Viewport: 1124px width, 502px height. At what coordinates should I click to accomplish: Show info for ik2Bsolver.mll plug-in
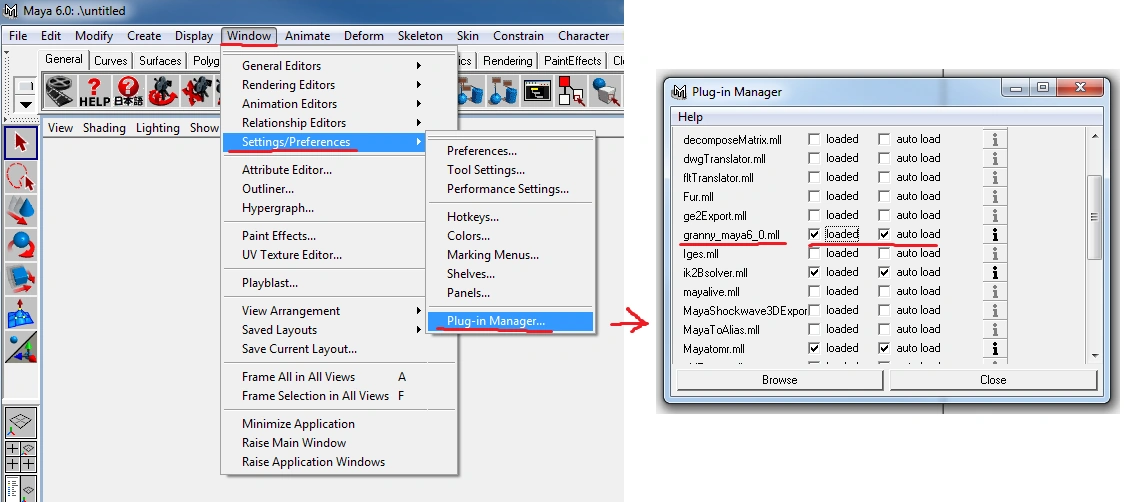[994, 273]
